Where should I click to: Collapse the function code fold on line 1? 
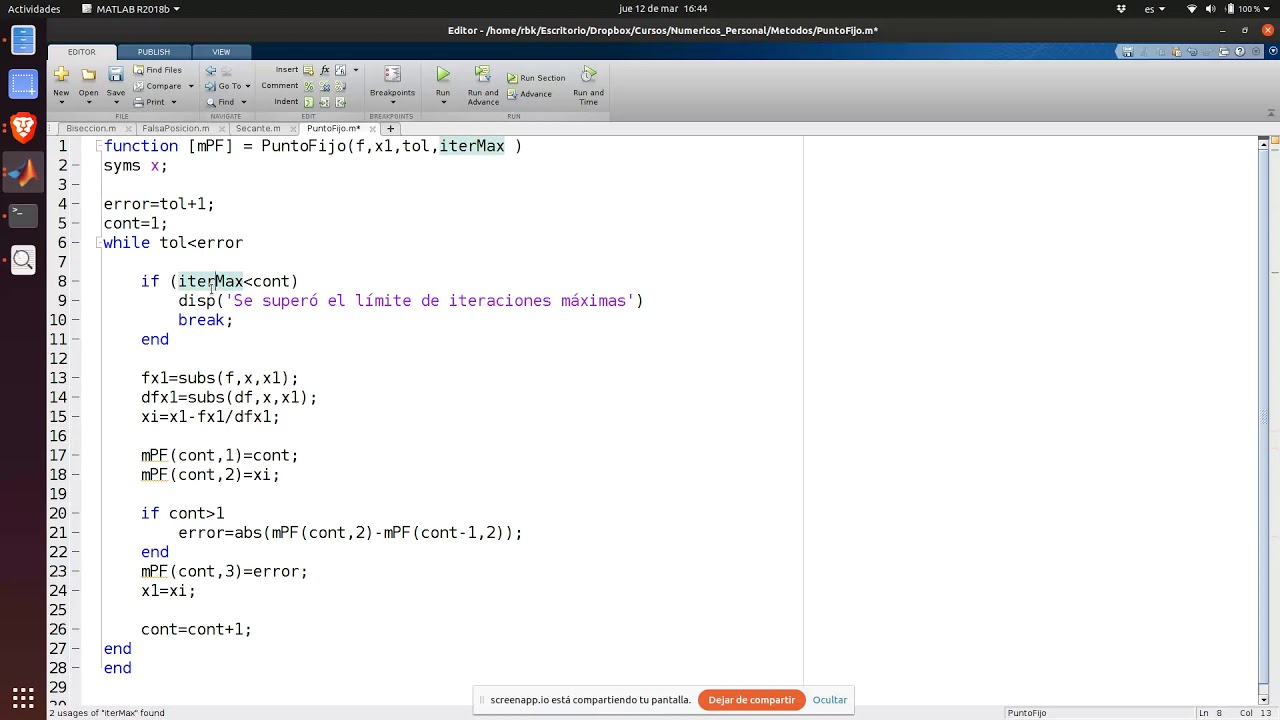coord(100,146)
